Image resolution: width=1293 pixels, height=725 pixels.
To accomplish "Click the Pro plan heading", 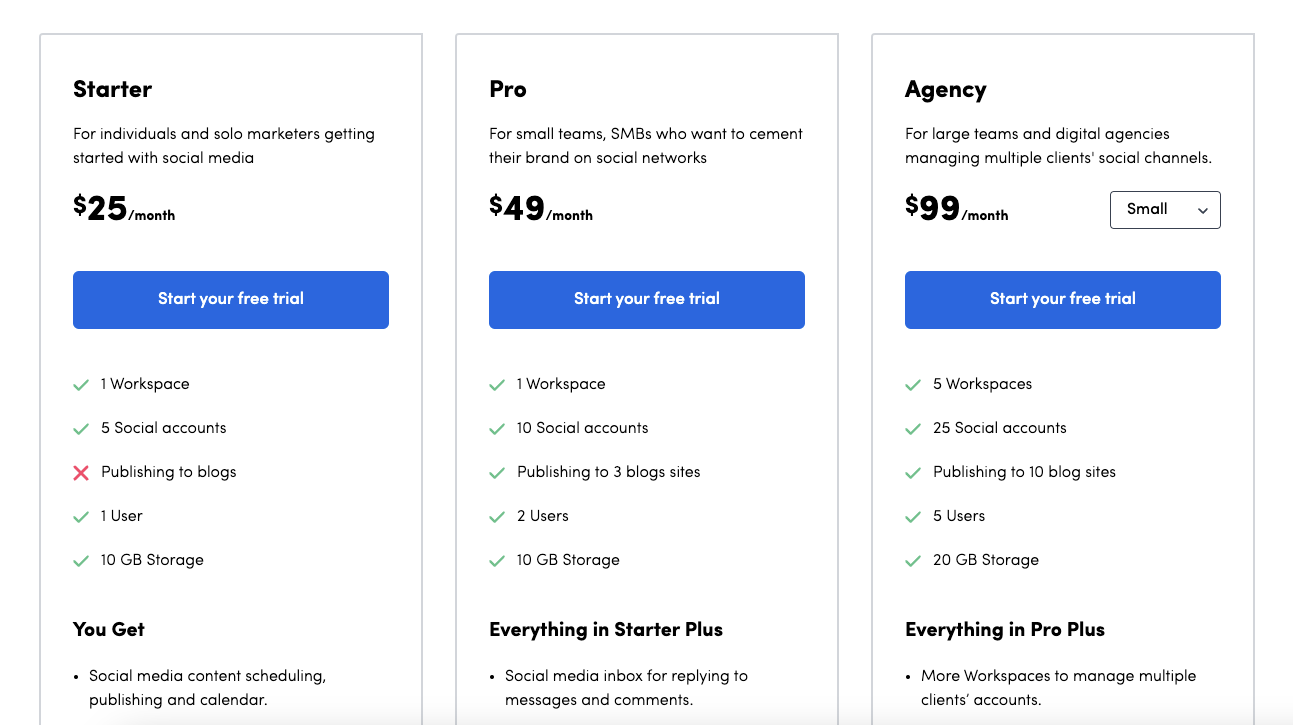I will coord(507,89).
